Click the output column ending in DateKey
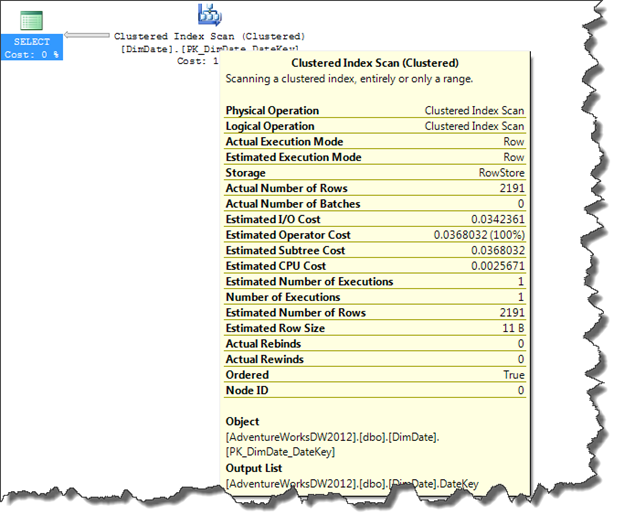624x525 pixels. pyautogui.click(x=352, y=484)
